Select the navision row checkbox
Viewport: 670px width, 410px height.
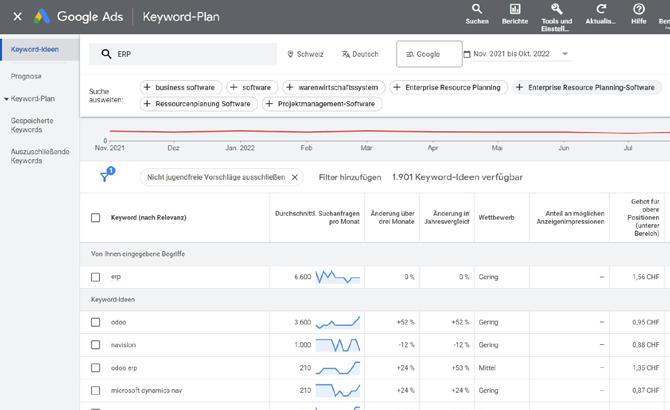click(96, 344)
